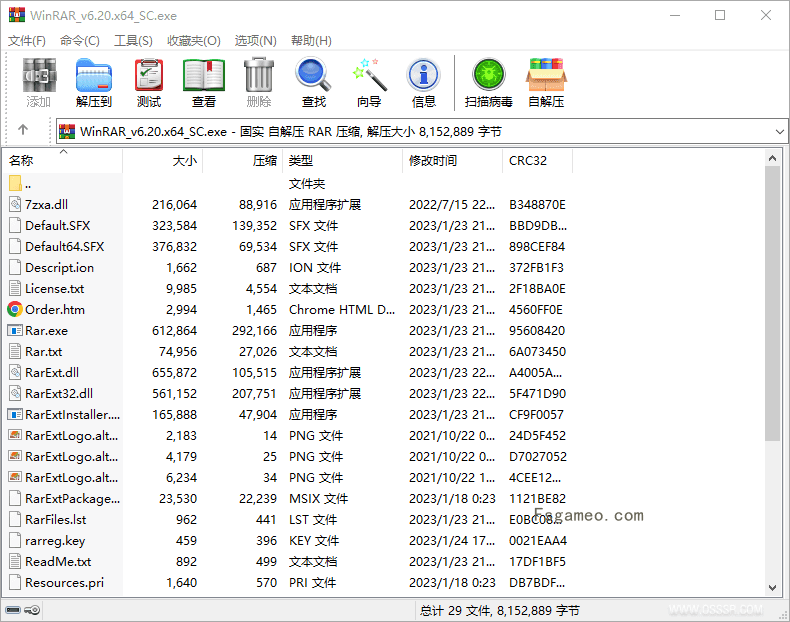790x622 pixels.
Task: Sort by the CRC32 column header
Action: [x=538, y=161]
